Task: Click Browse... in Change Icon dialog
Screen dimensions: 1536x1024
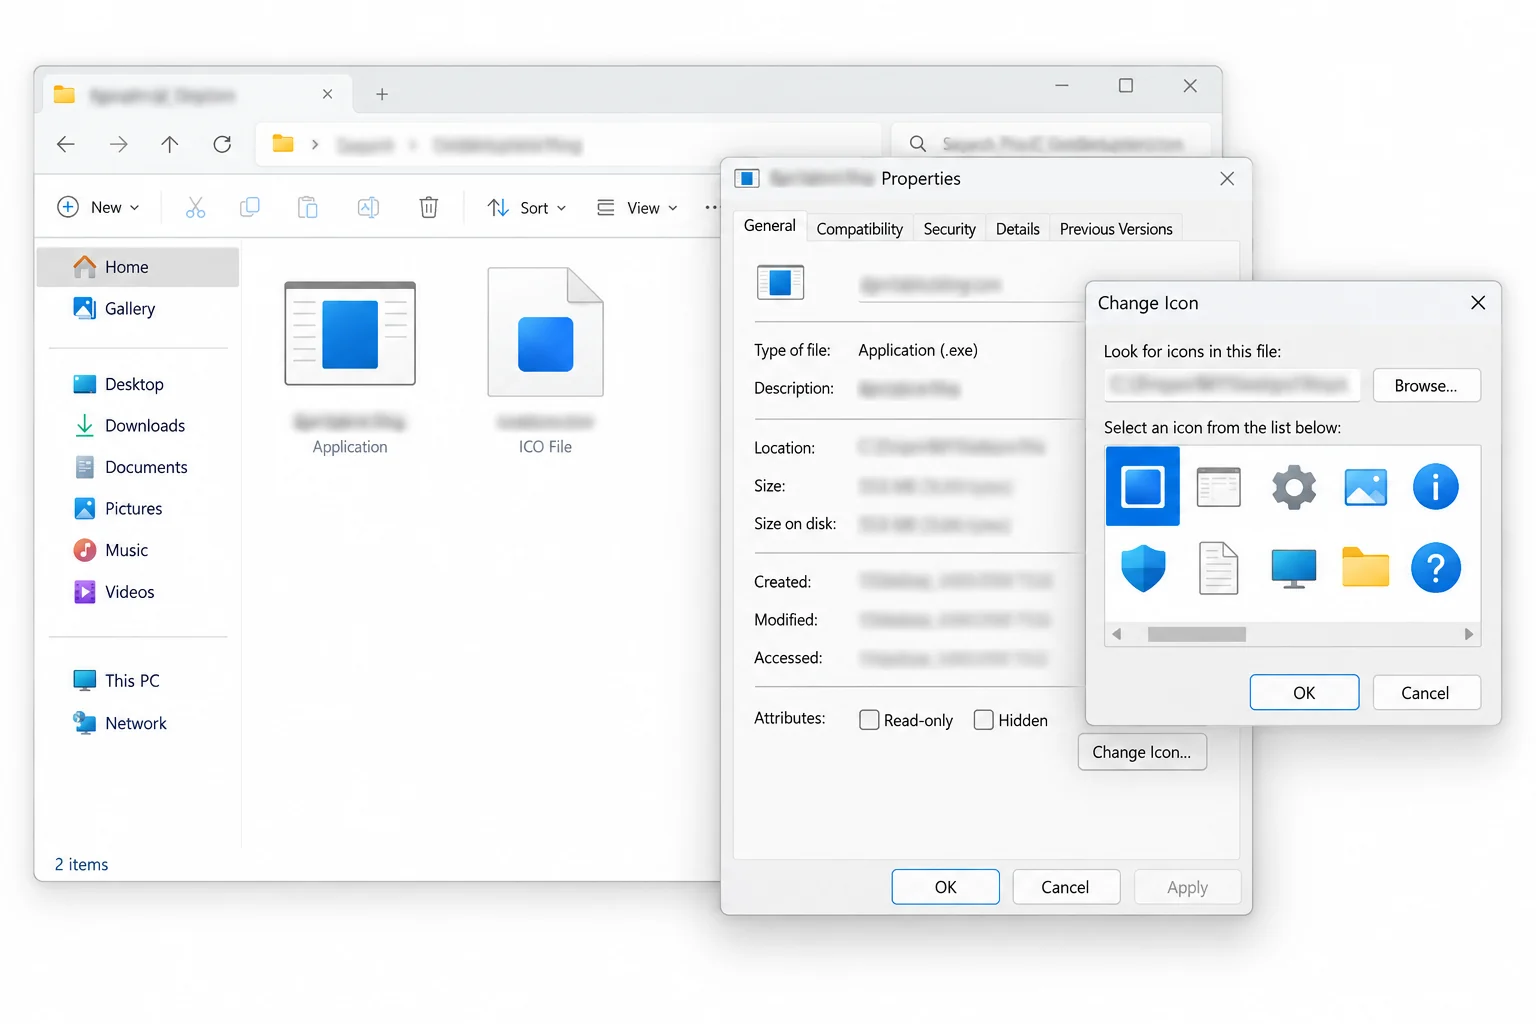Action: click(1426, 386)
